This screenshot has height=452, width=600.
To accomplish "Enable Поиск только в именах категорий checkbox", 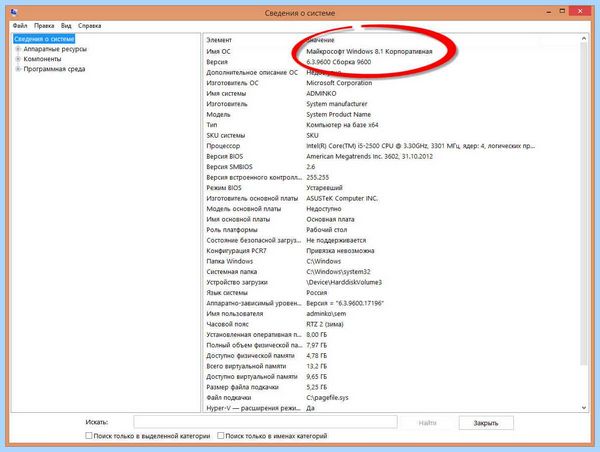I will [x=220, y=436].
